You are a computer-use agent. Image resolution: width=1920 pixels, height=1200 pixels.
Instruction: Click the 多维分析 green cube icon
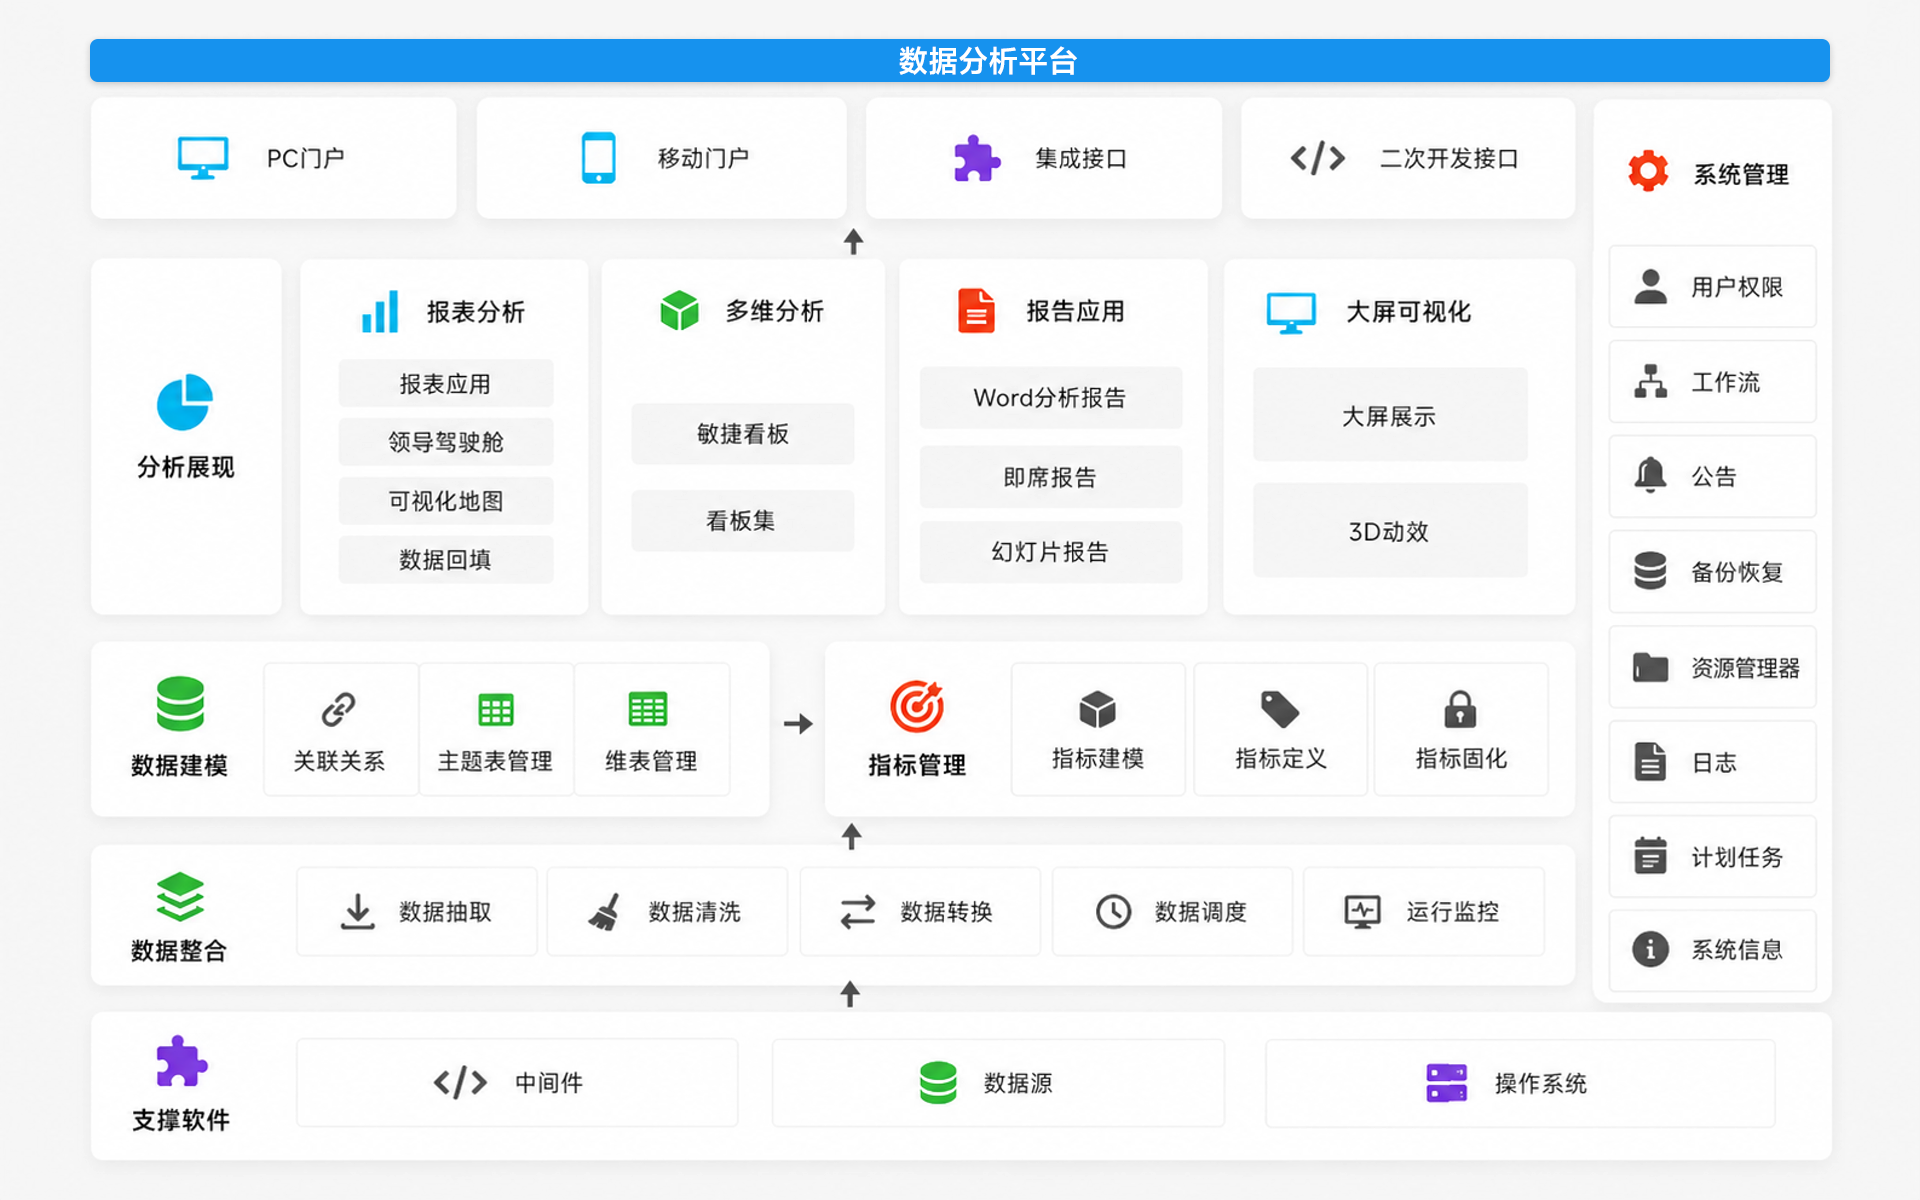(679, 311)
